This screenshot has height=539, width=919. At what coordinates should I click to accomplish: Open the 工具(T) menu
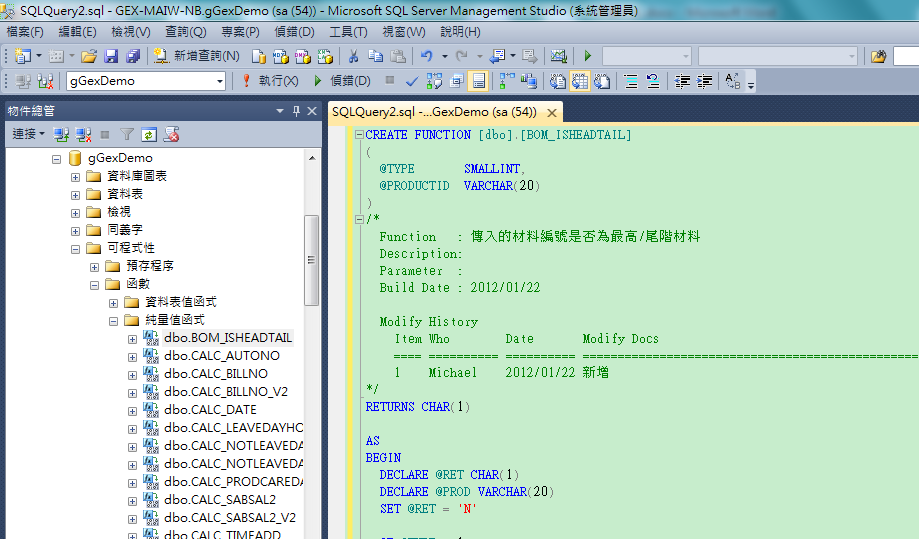348,32
